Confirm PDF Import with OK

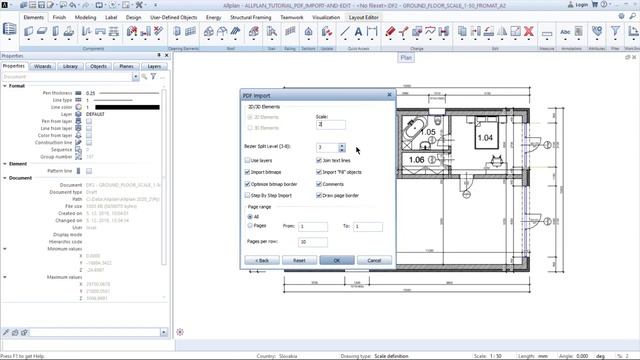point(337,260)
